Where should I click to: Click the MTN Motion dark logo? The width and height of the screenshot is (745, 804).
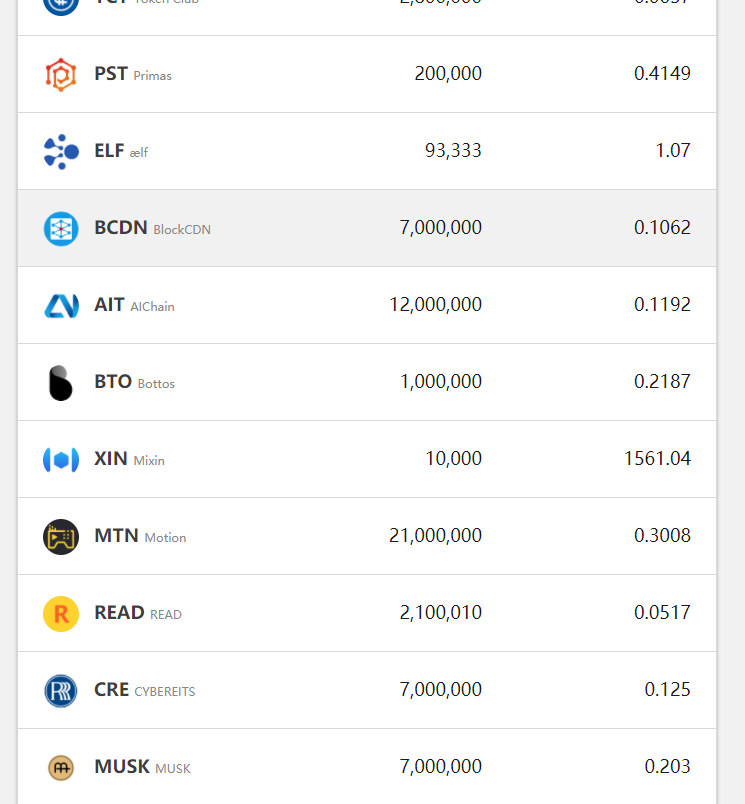point(61,537)
